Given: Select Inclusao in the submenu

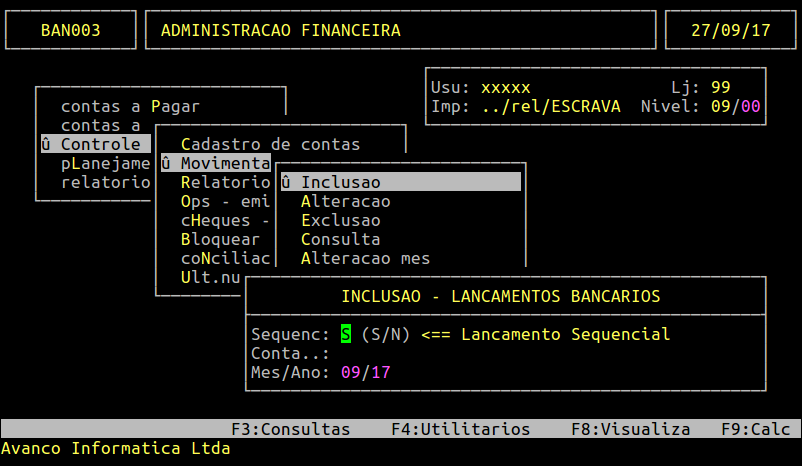Looking at the screenshot, I should [340, 182].
